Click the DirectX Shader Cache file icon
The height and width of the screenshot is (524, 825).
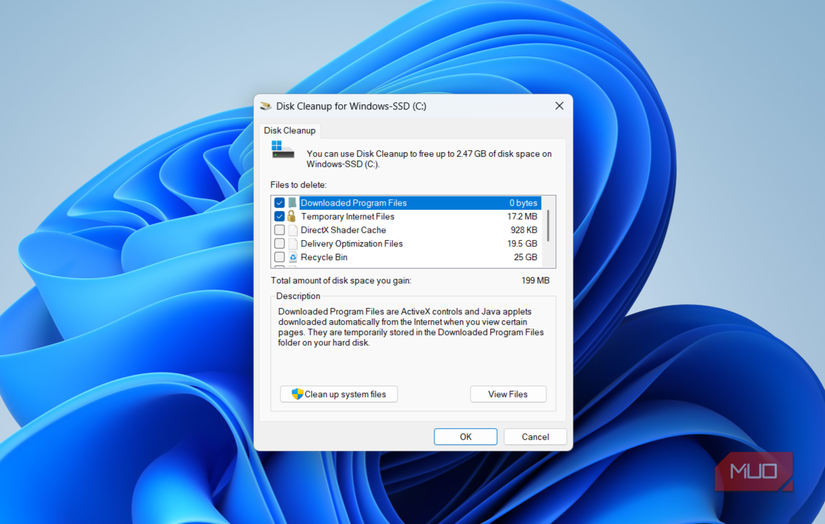point(293,230)
